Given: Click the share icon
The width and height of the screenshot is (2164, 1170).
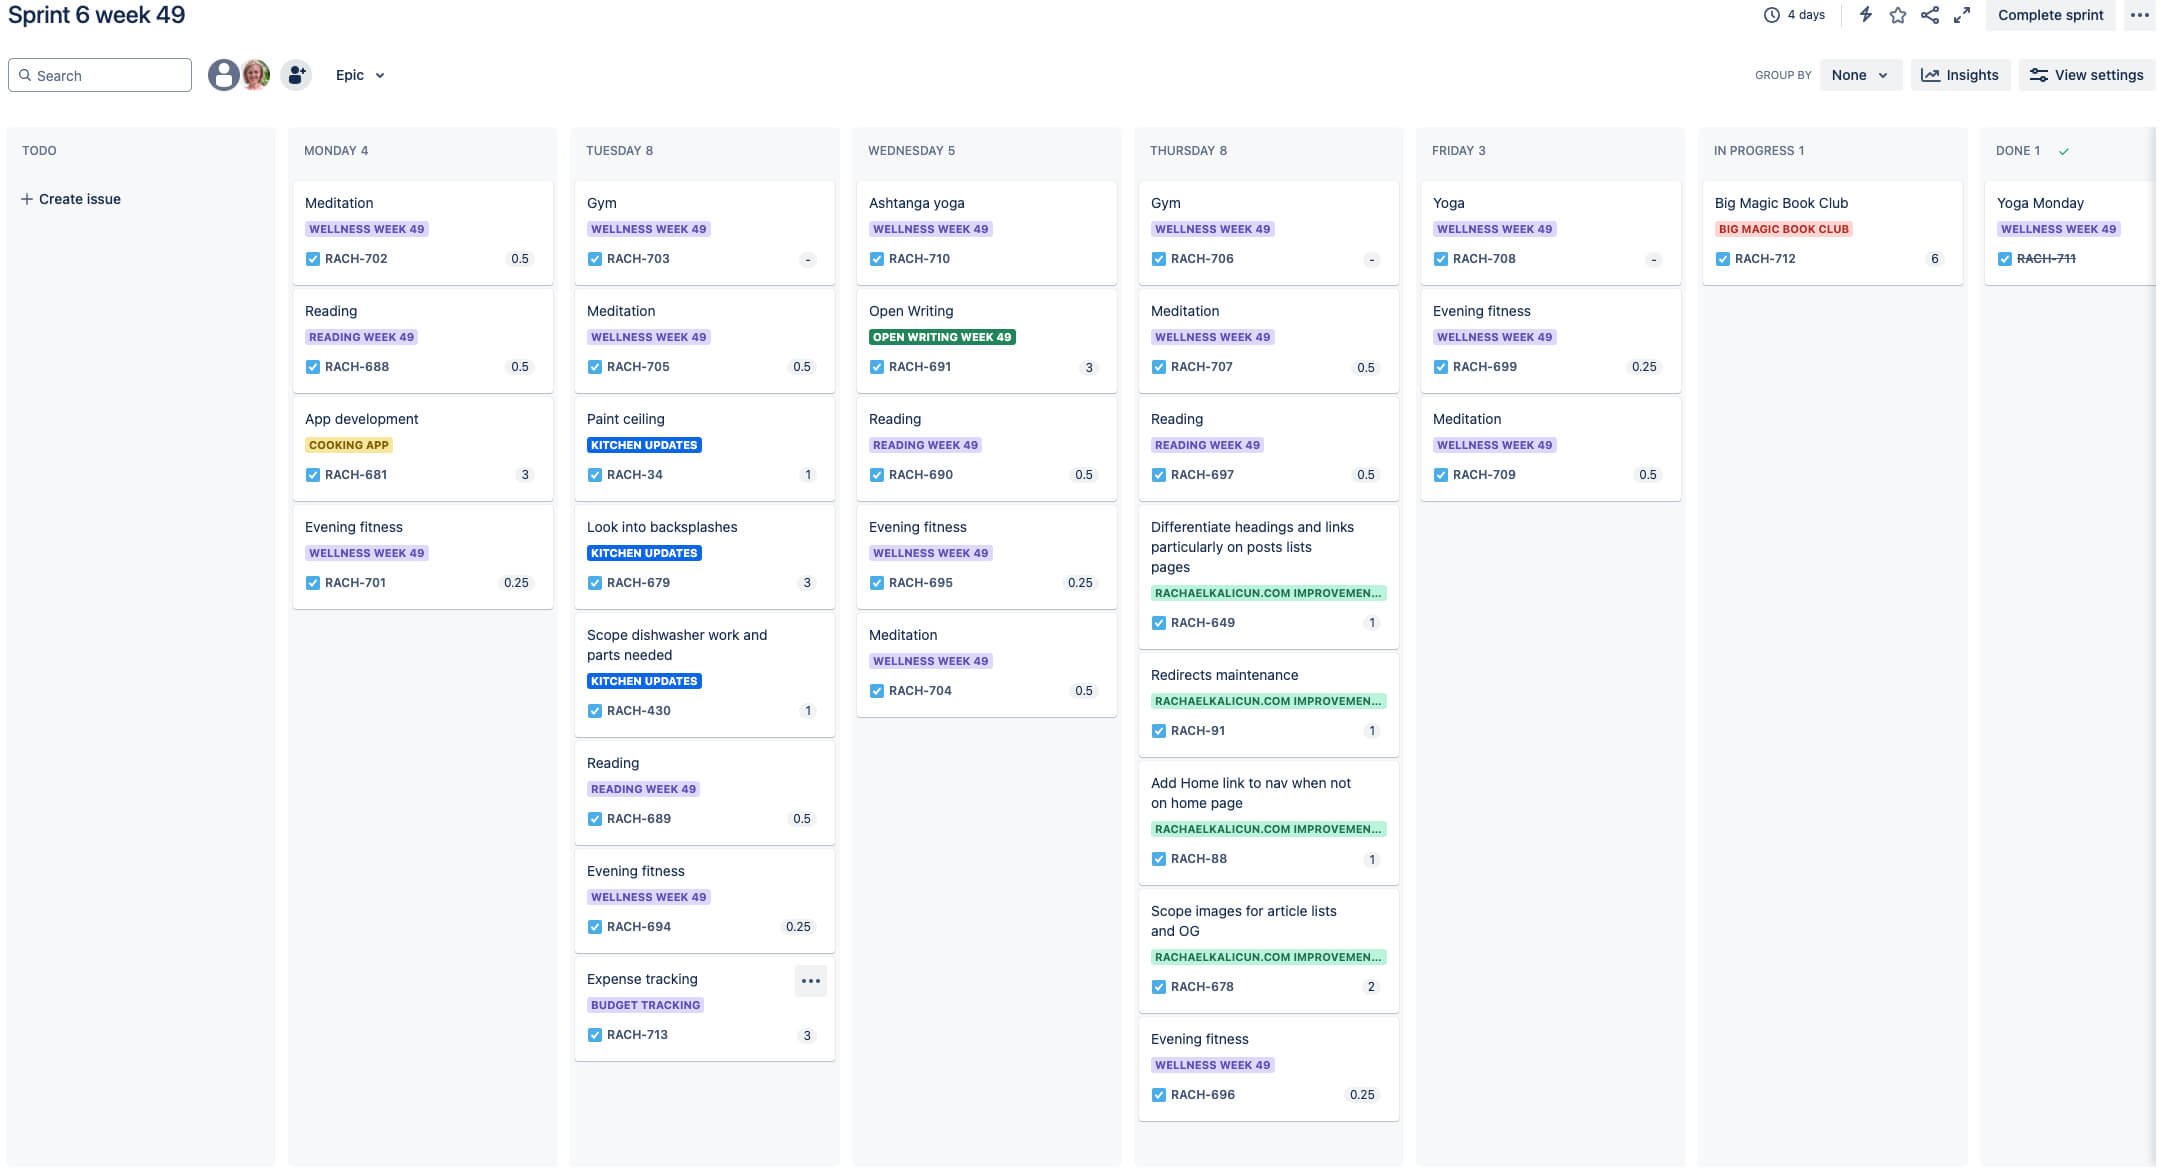Looking at the screenshot, I should pyautogui.click(x=1931, y=16).
